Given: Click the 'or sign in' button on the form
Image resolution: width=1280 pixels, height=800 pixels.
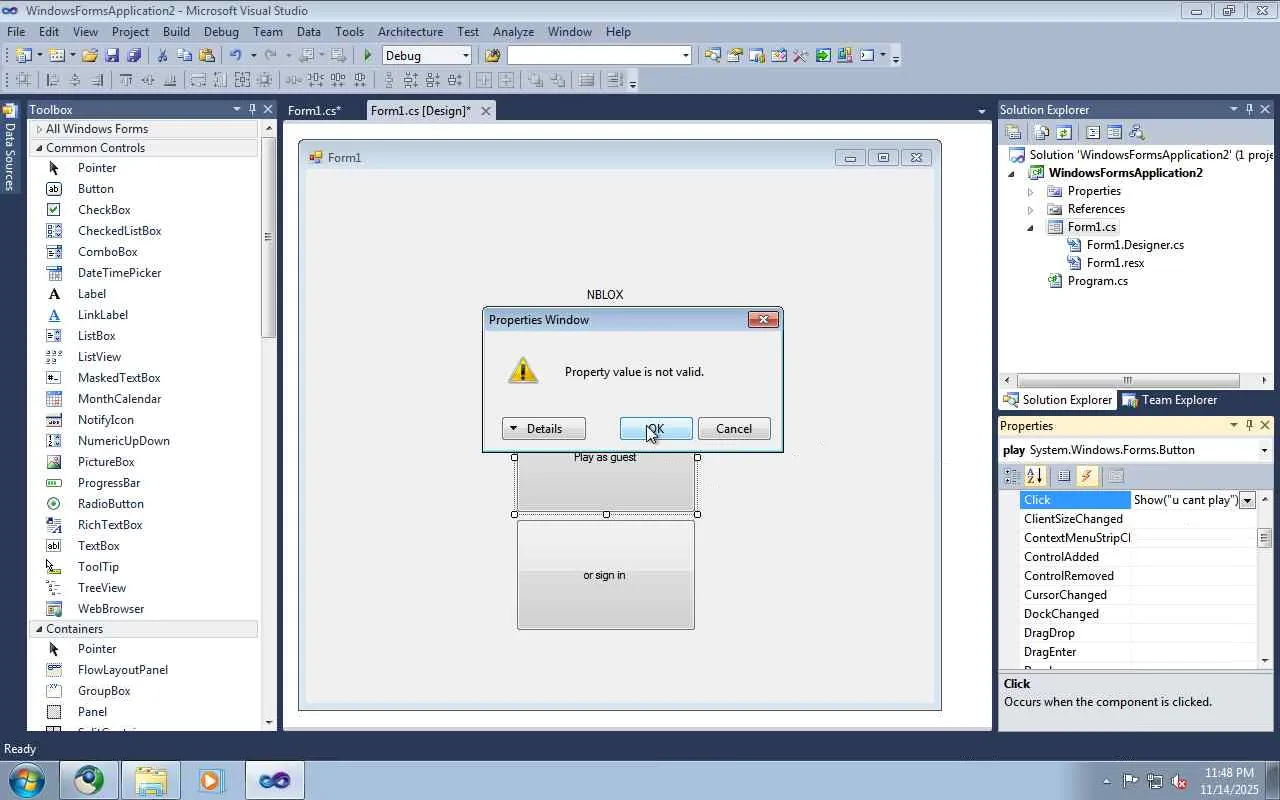Looking at the screenshot, I should point(606,575).
